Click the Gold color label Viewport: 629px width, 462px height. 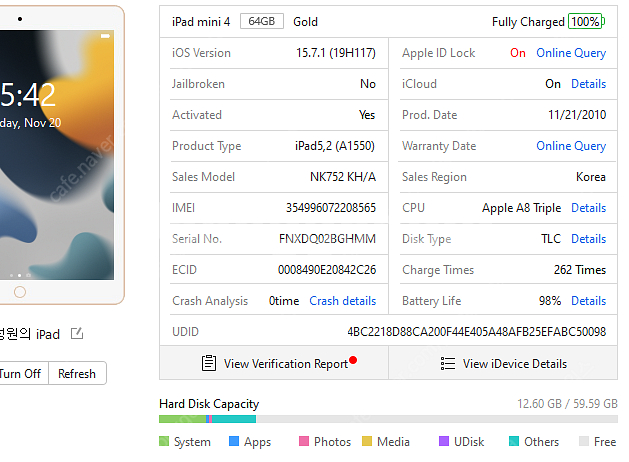[x=305, y=22]
